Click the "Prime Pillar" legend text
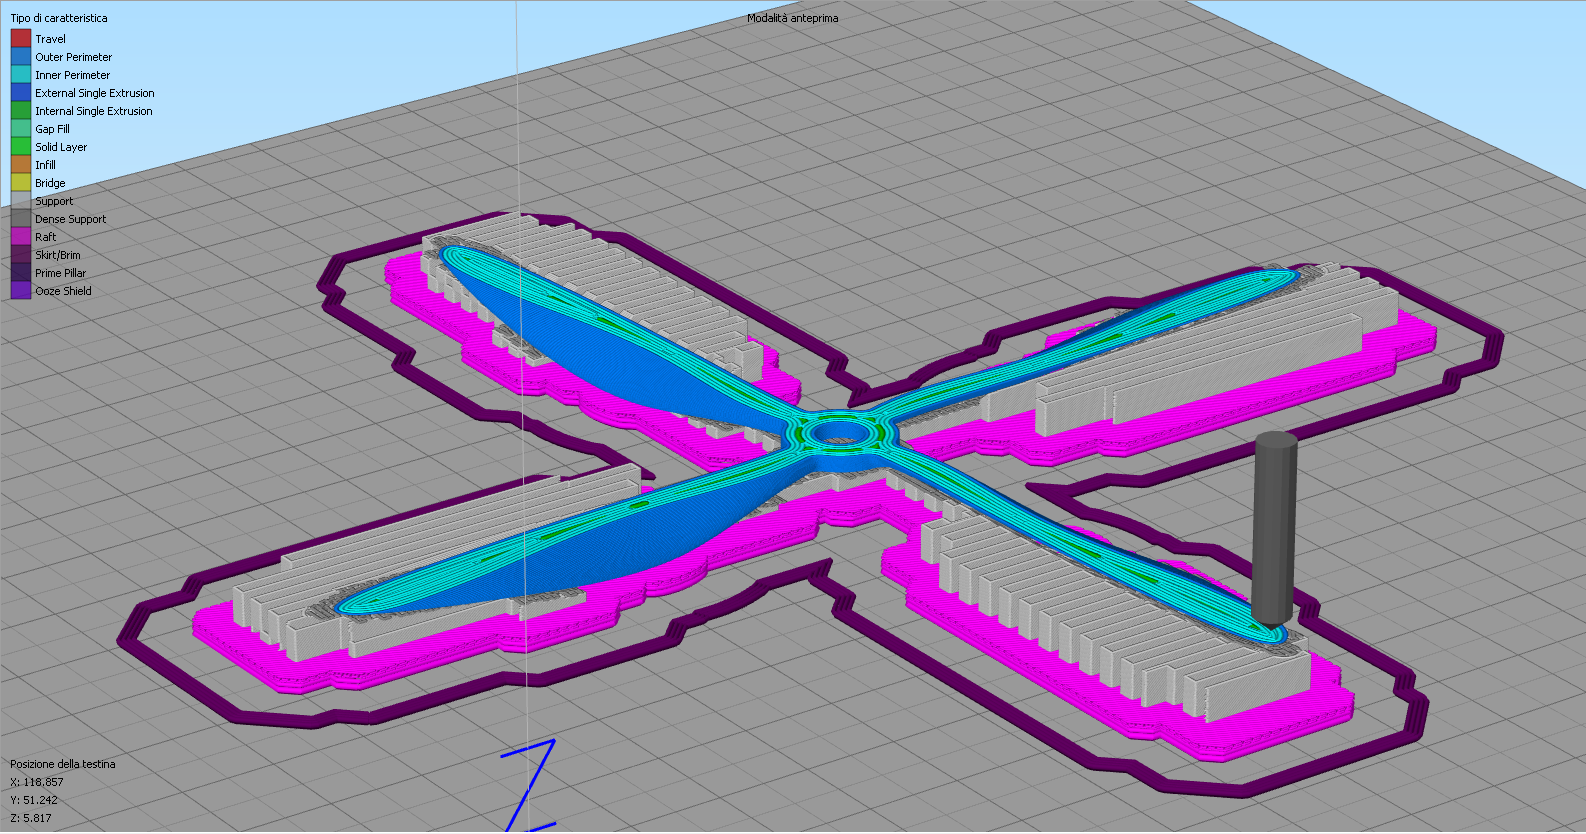1586x834 pixels. click(61, 273)
